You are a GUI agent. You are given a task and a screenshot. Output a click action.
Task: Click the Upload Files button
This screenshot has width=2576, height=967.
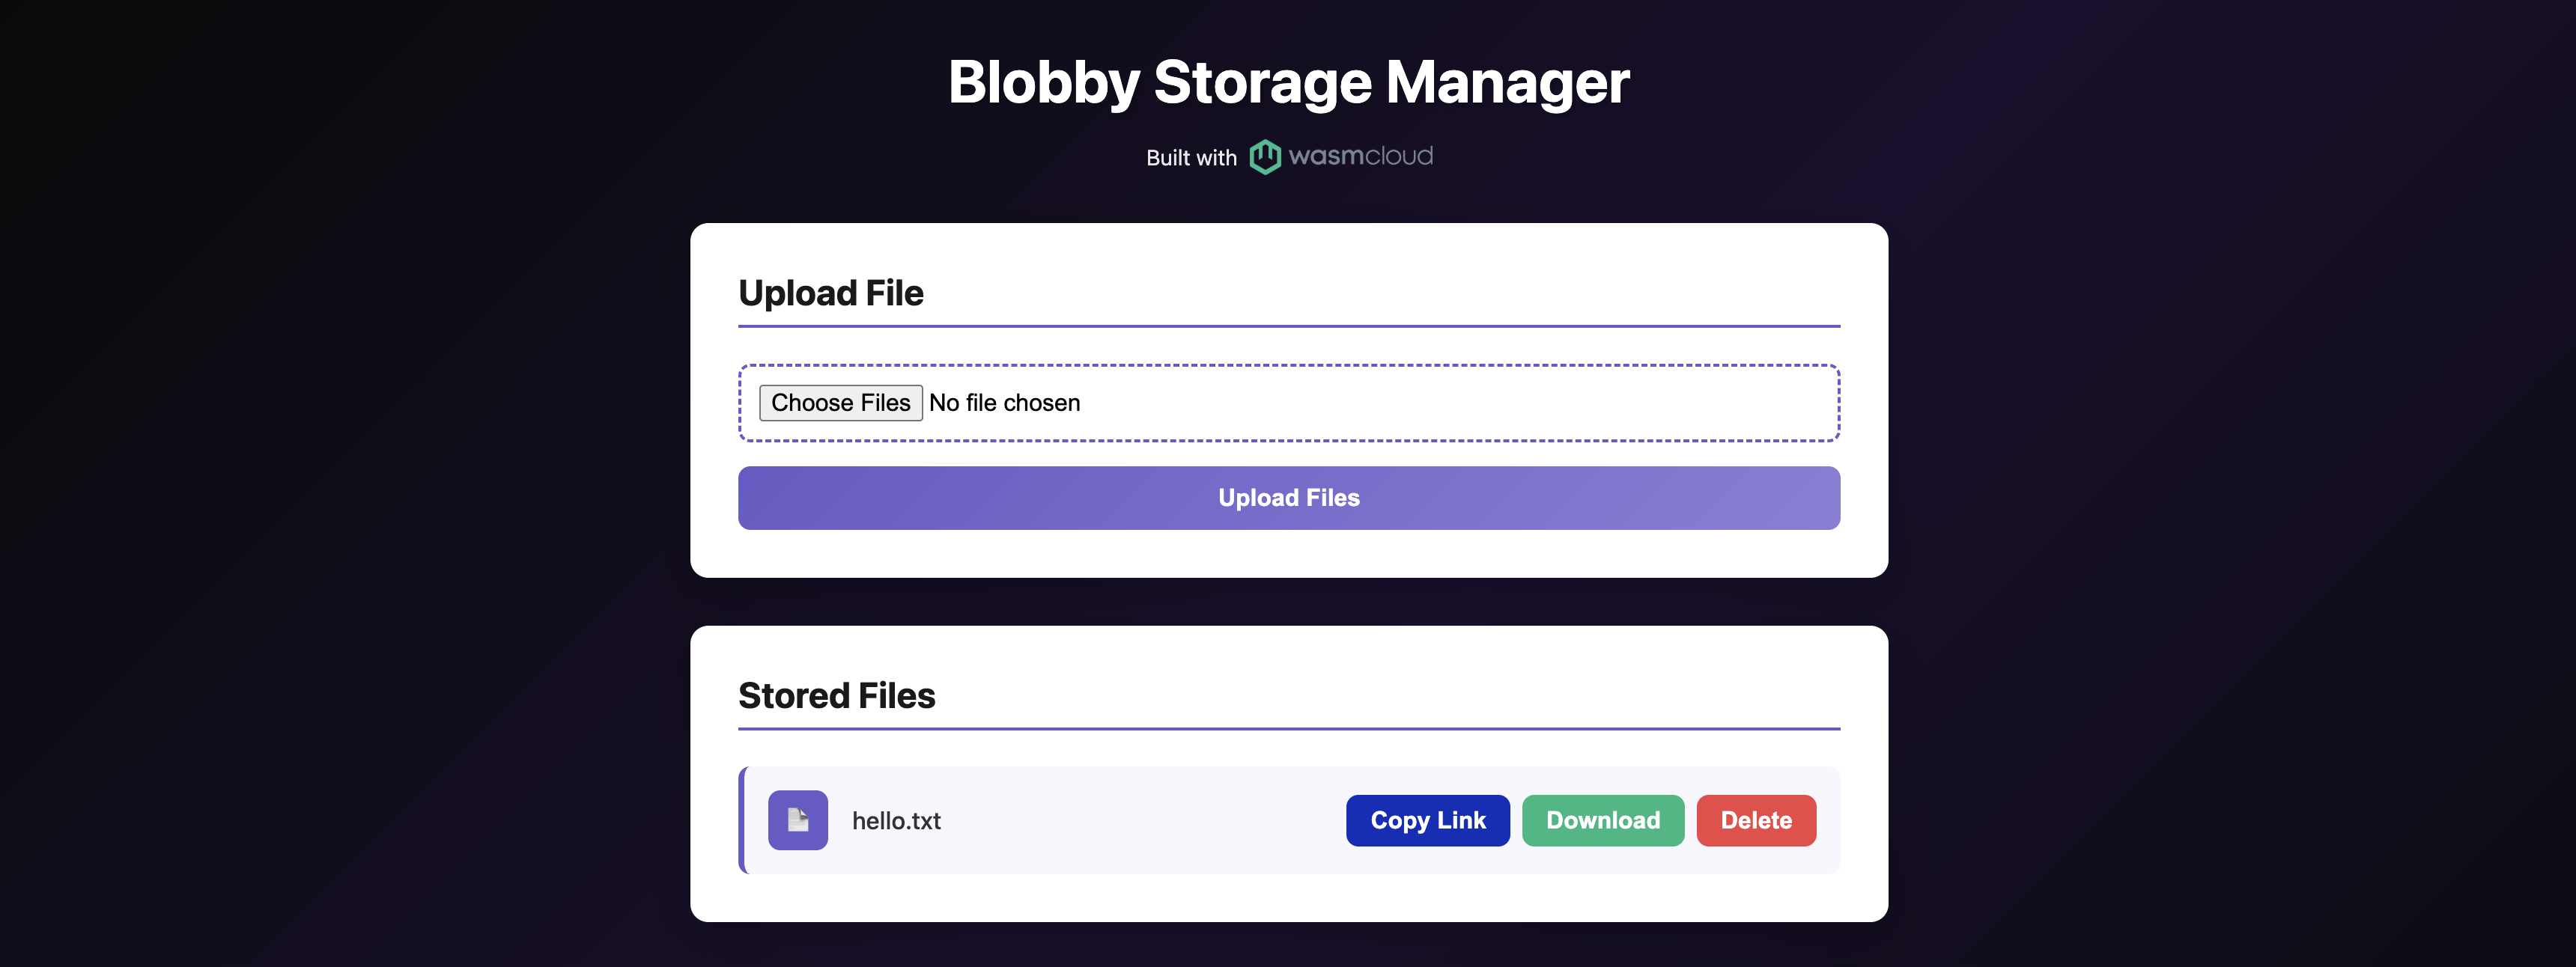[1288, 497]
